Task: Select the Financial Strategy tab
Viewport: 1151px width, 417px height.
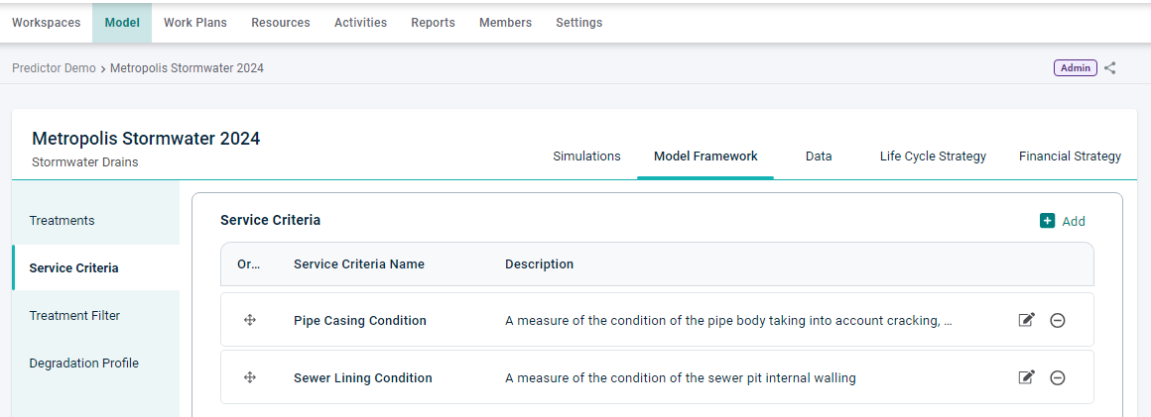Action: [1070, 156]
